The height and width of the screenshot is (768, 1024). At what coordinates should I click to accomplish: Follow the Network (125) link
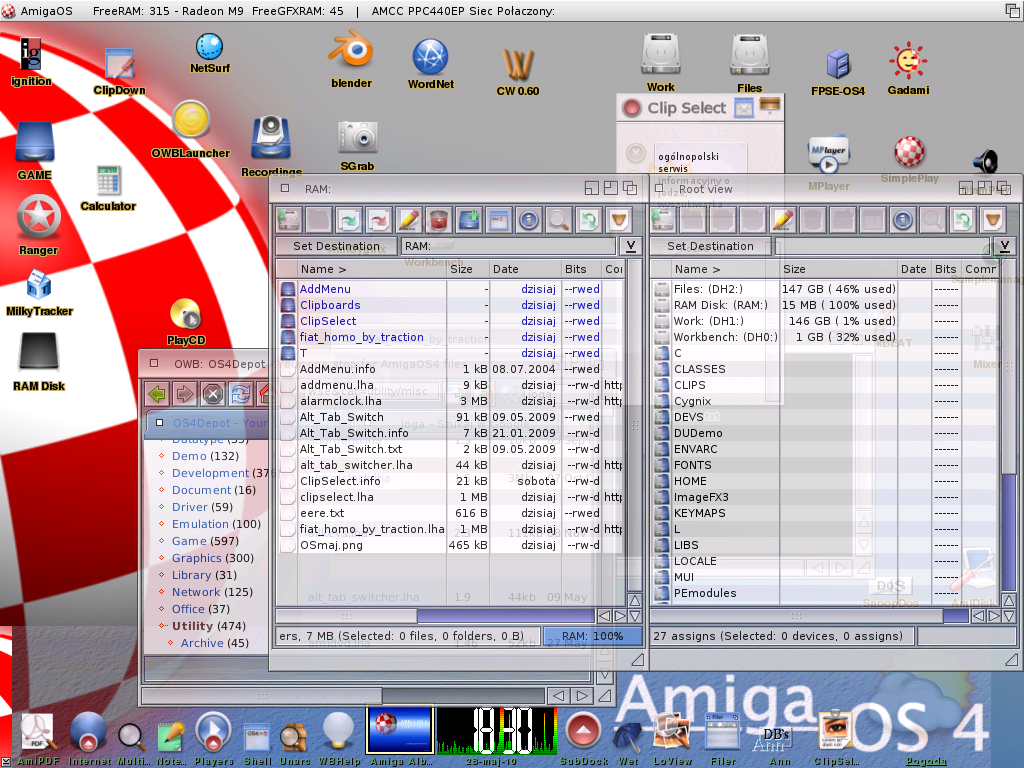[x=212, y=592]
